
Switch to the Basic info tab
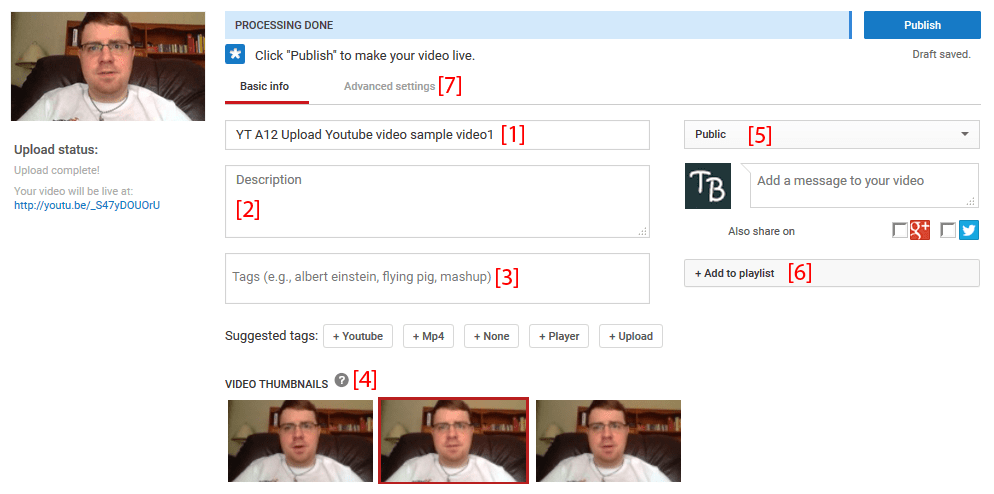point(264,86)
